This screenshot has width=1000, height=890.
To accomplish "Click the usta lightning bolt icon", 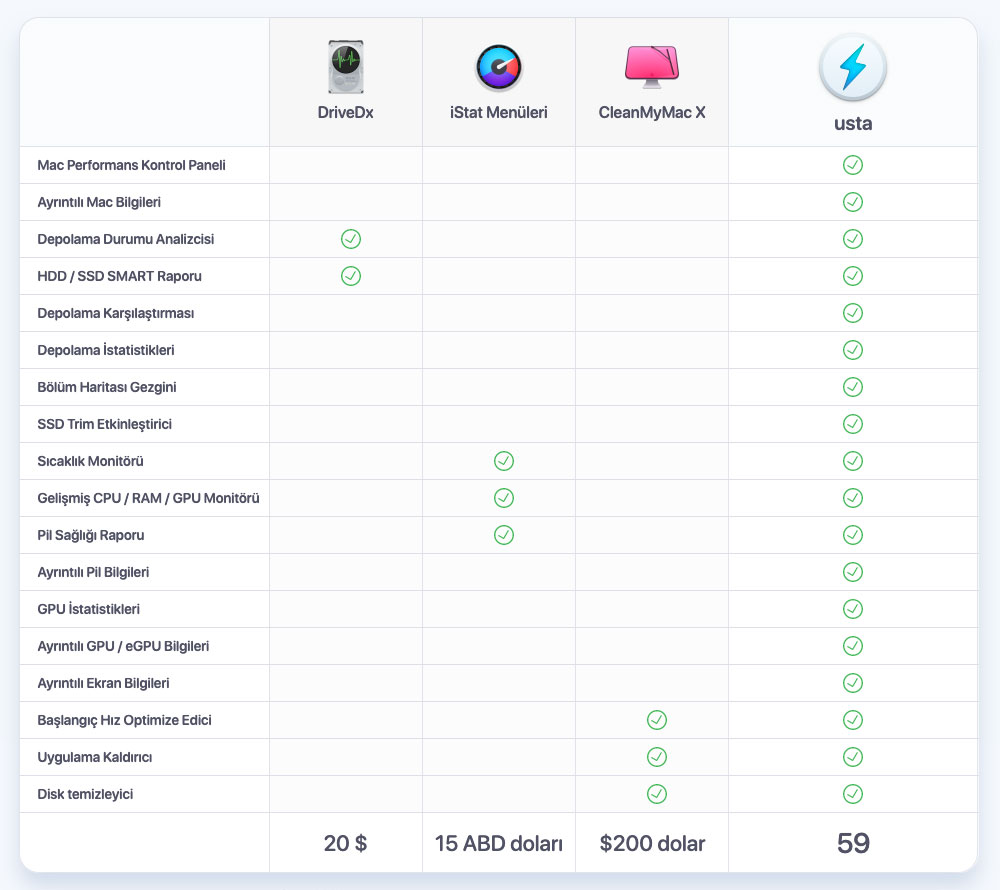I will click(852, 68).
